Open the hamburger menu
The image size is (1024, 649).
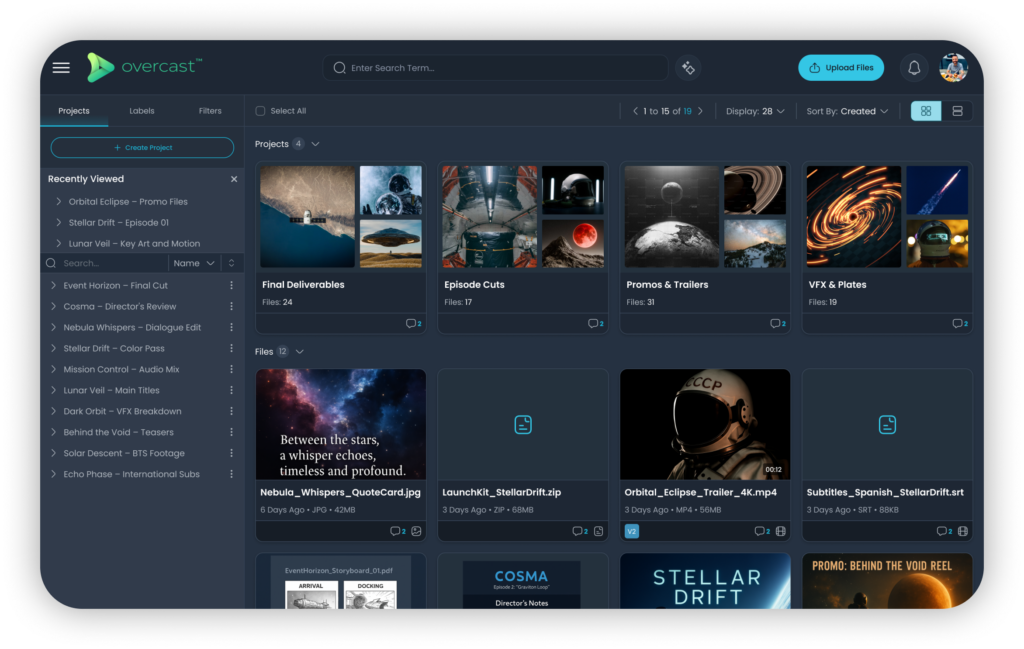pos(61,68)
